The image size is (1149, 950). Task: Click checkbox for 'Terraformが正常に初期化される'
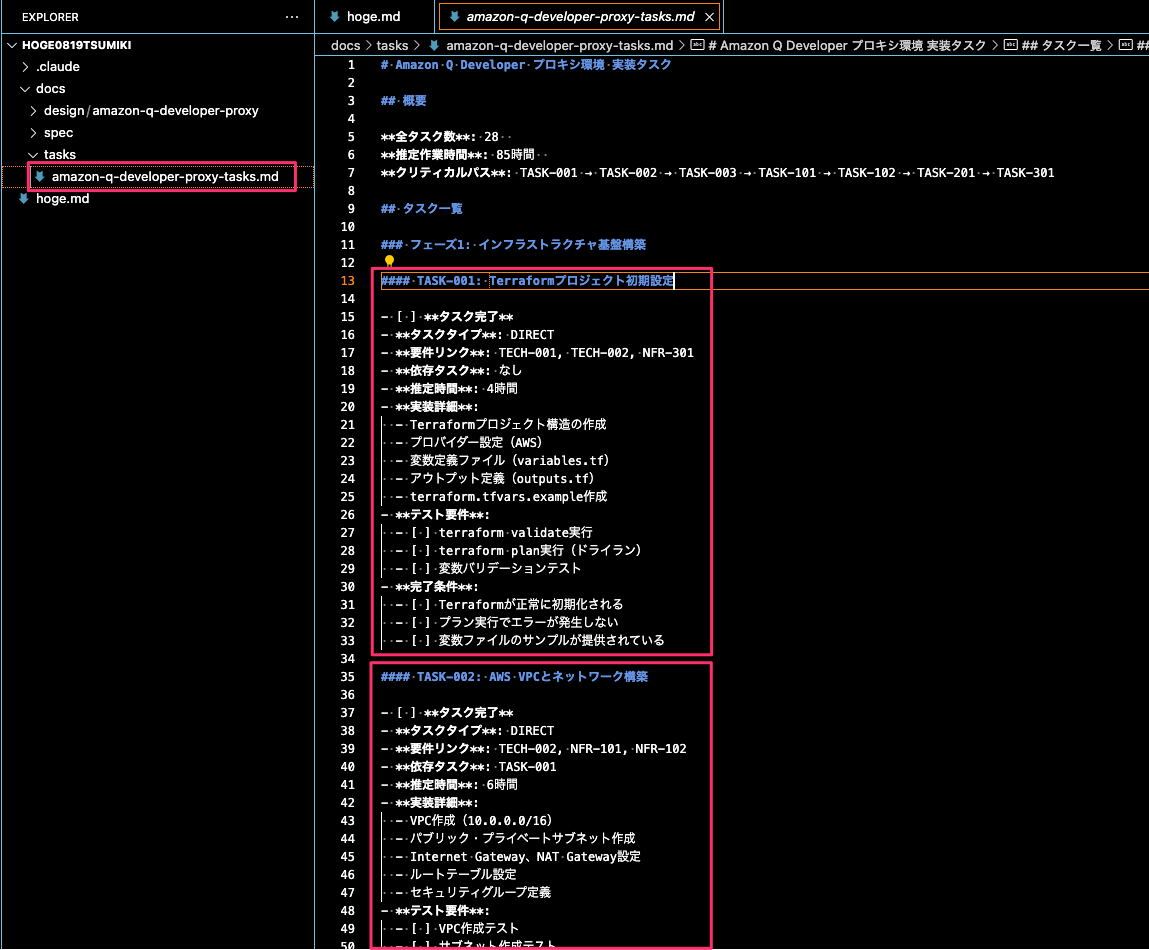coord(421,605)
